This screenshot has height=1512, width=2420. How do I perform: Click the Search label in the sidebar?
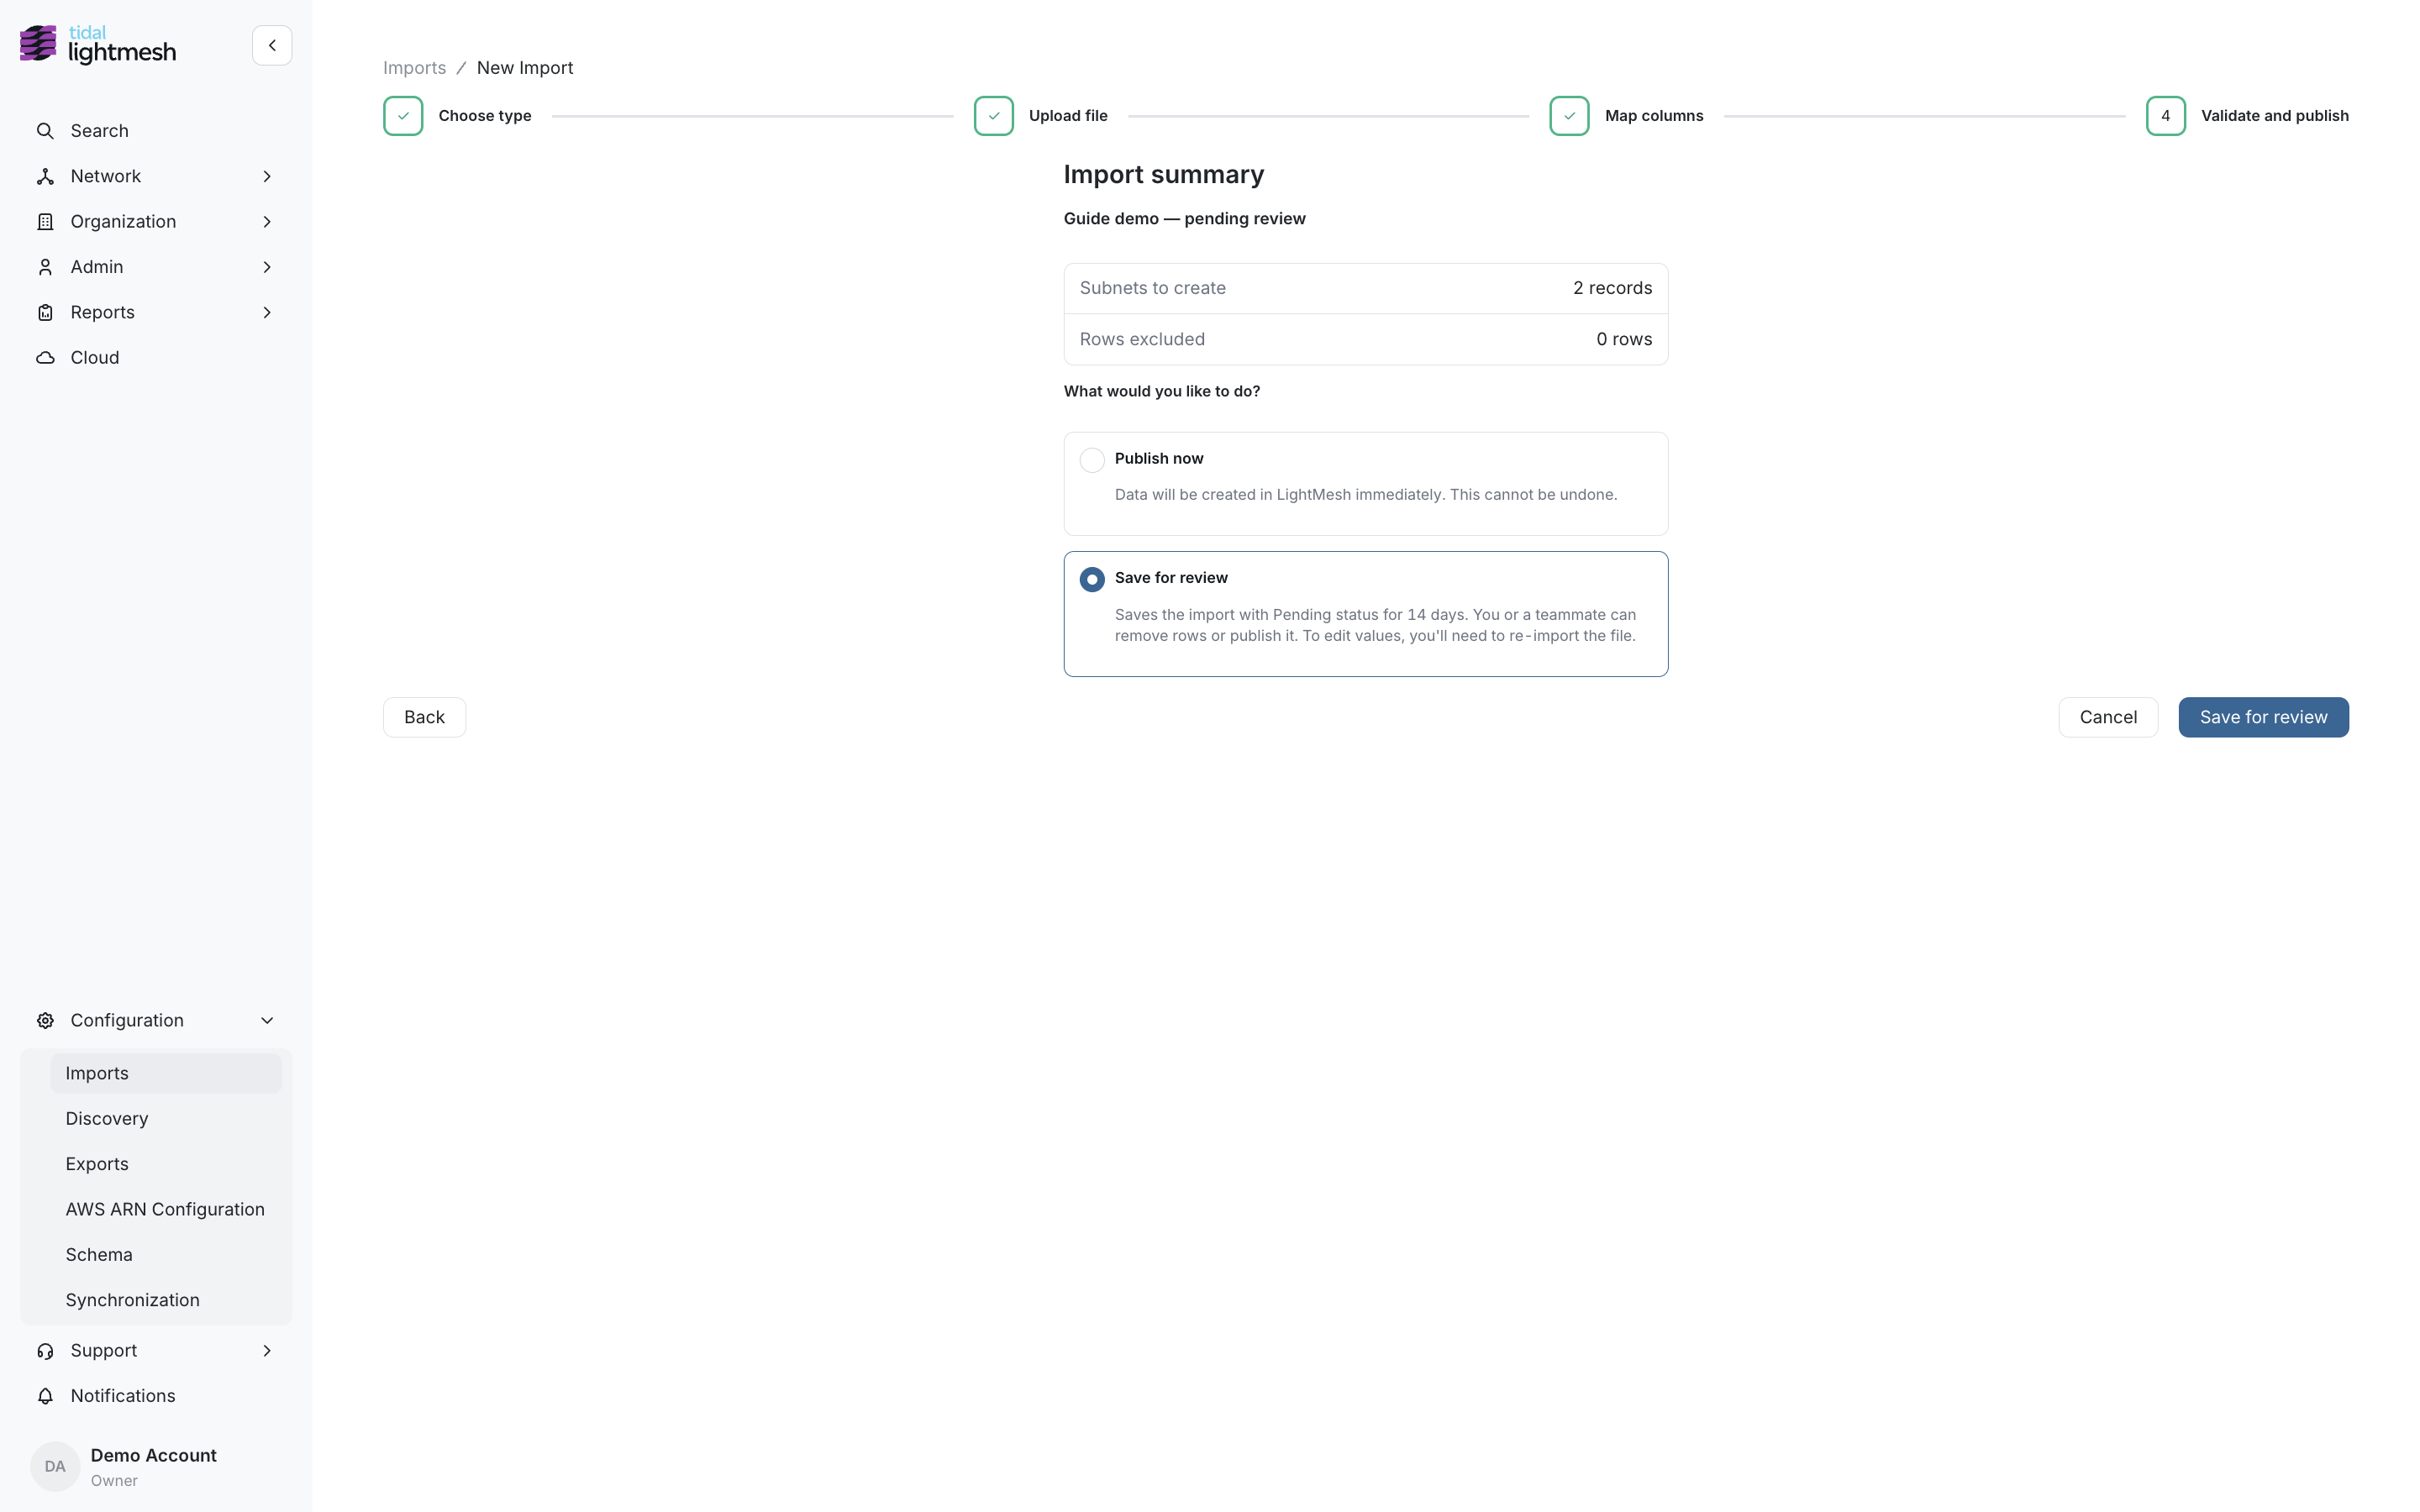tap(99, 131)
